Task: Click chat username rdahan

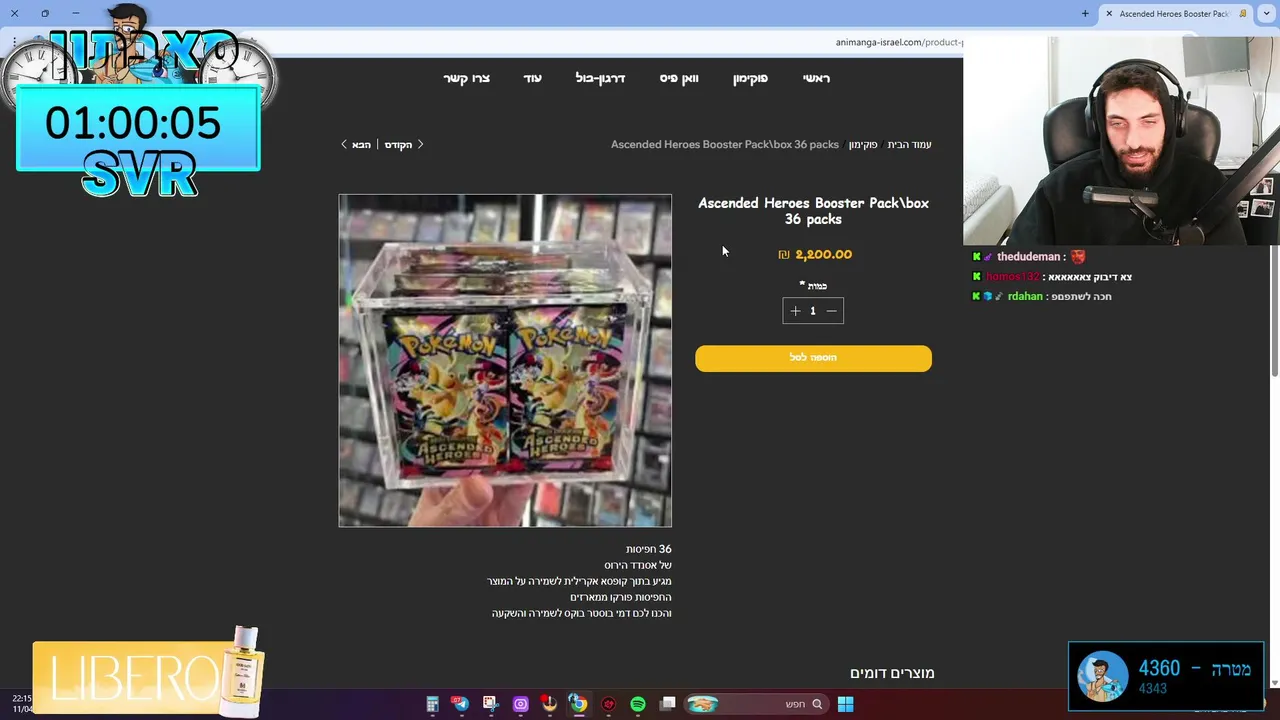Action: pos(1025,297)
